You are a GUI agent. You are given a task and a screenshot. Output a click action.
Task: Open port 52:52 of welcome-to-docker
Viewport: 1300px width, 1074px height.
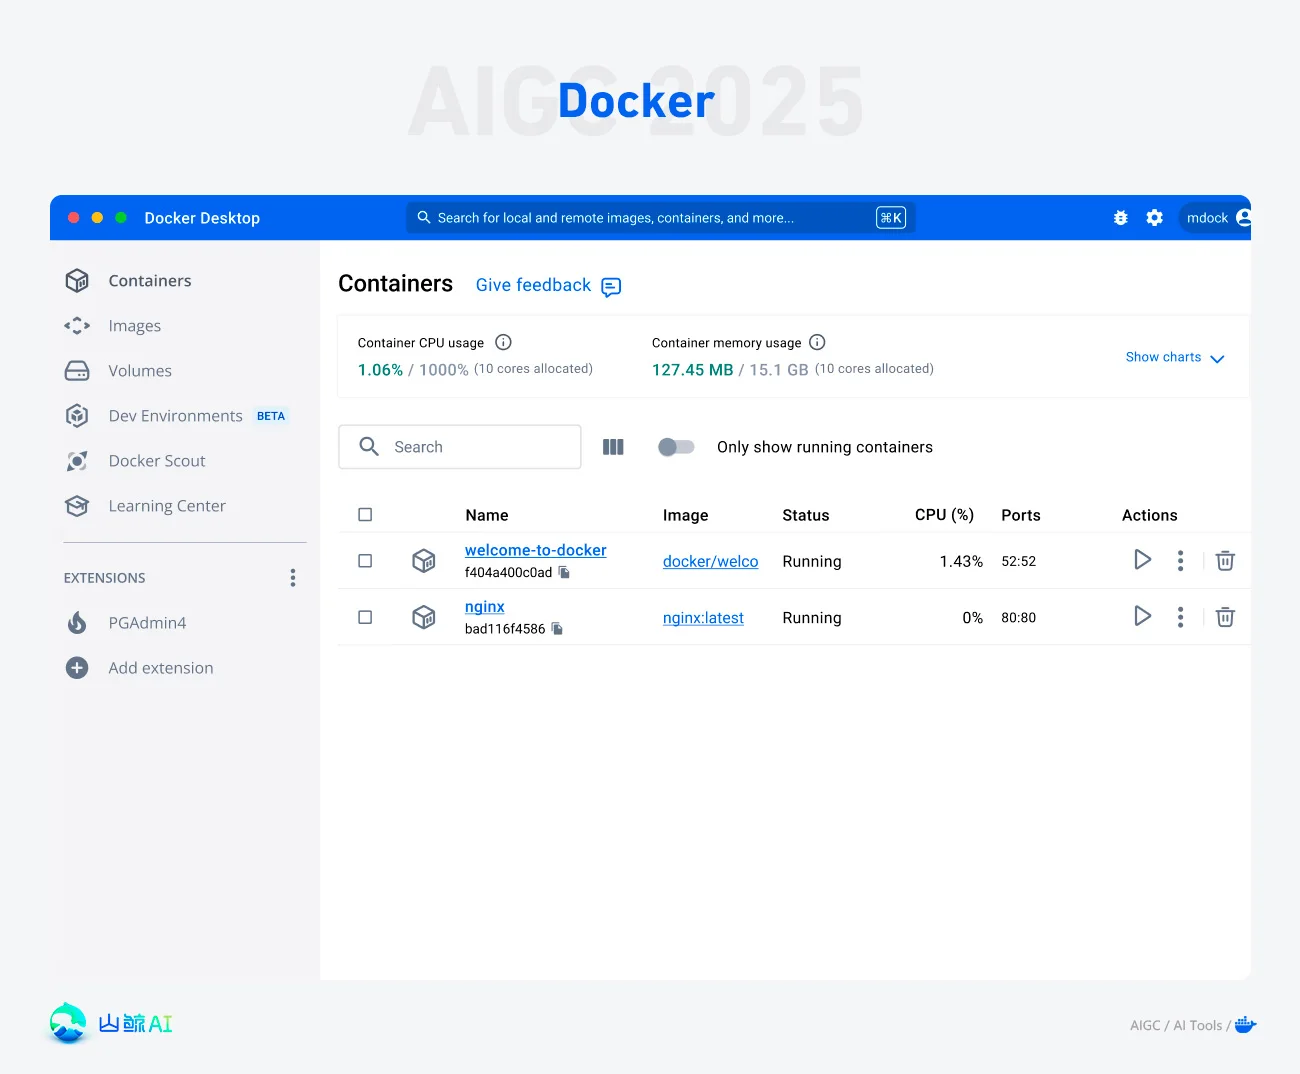pos(1018,562)
